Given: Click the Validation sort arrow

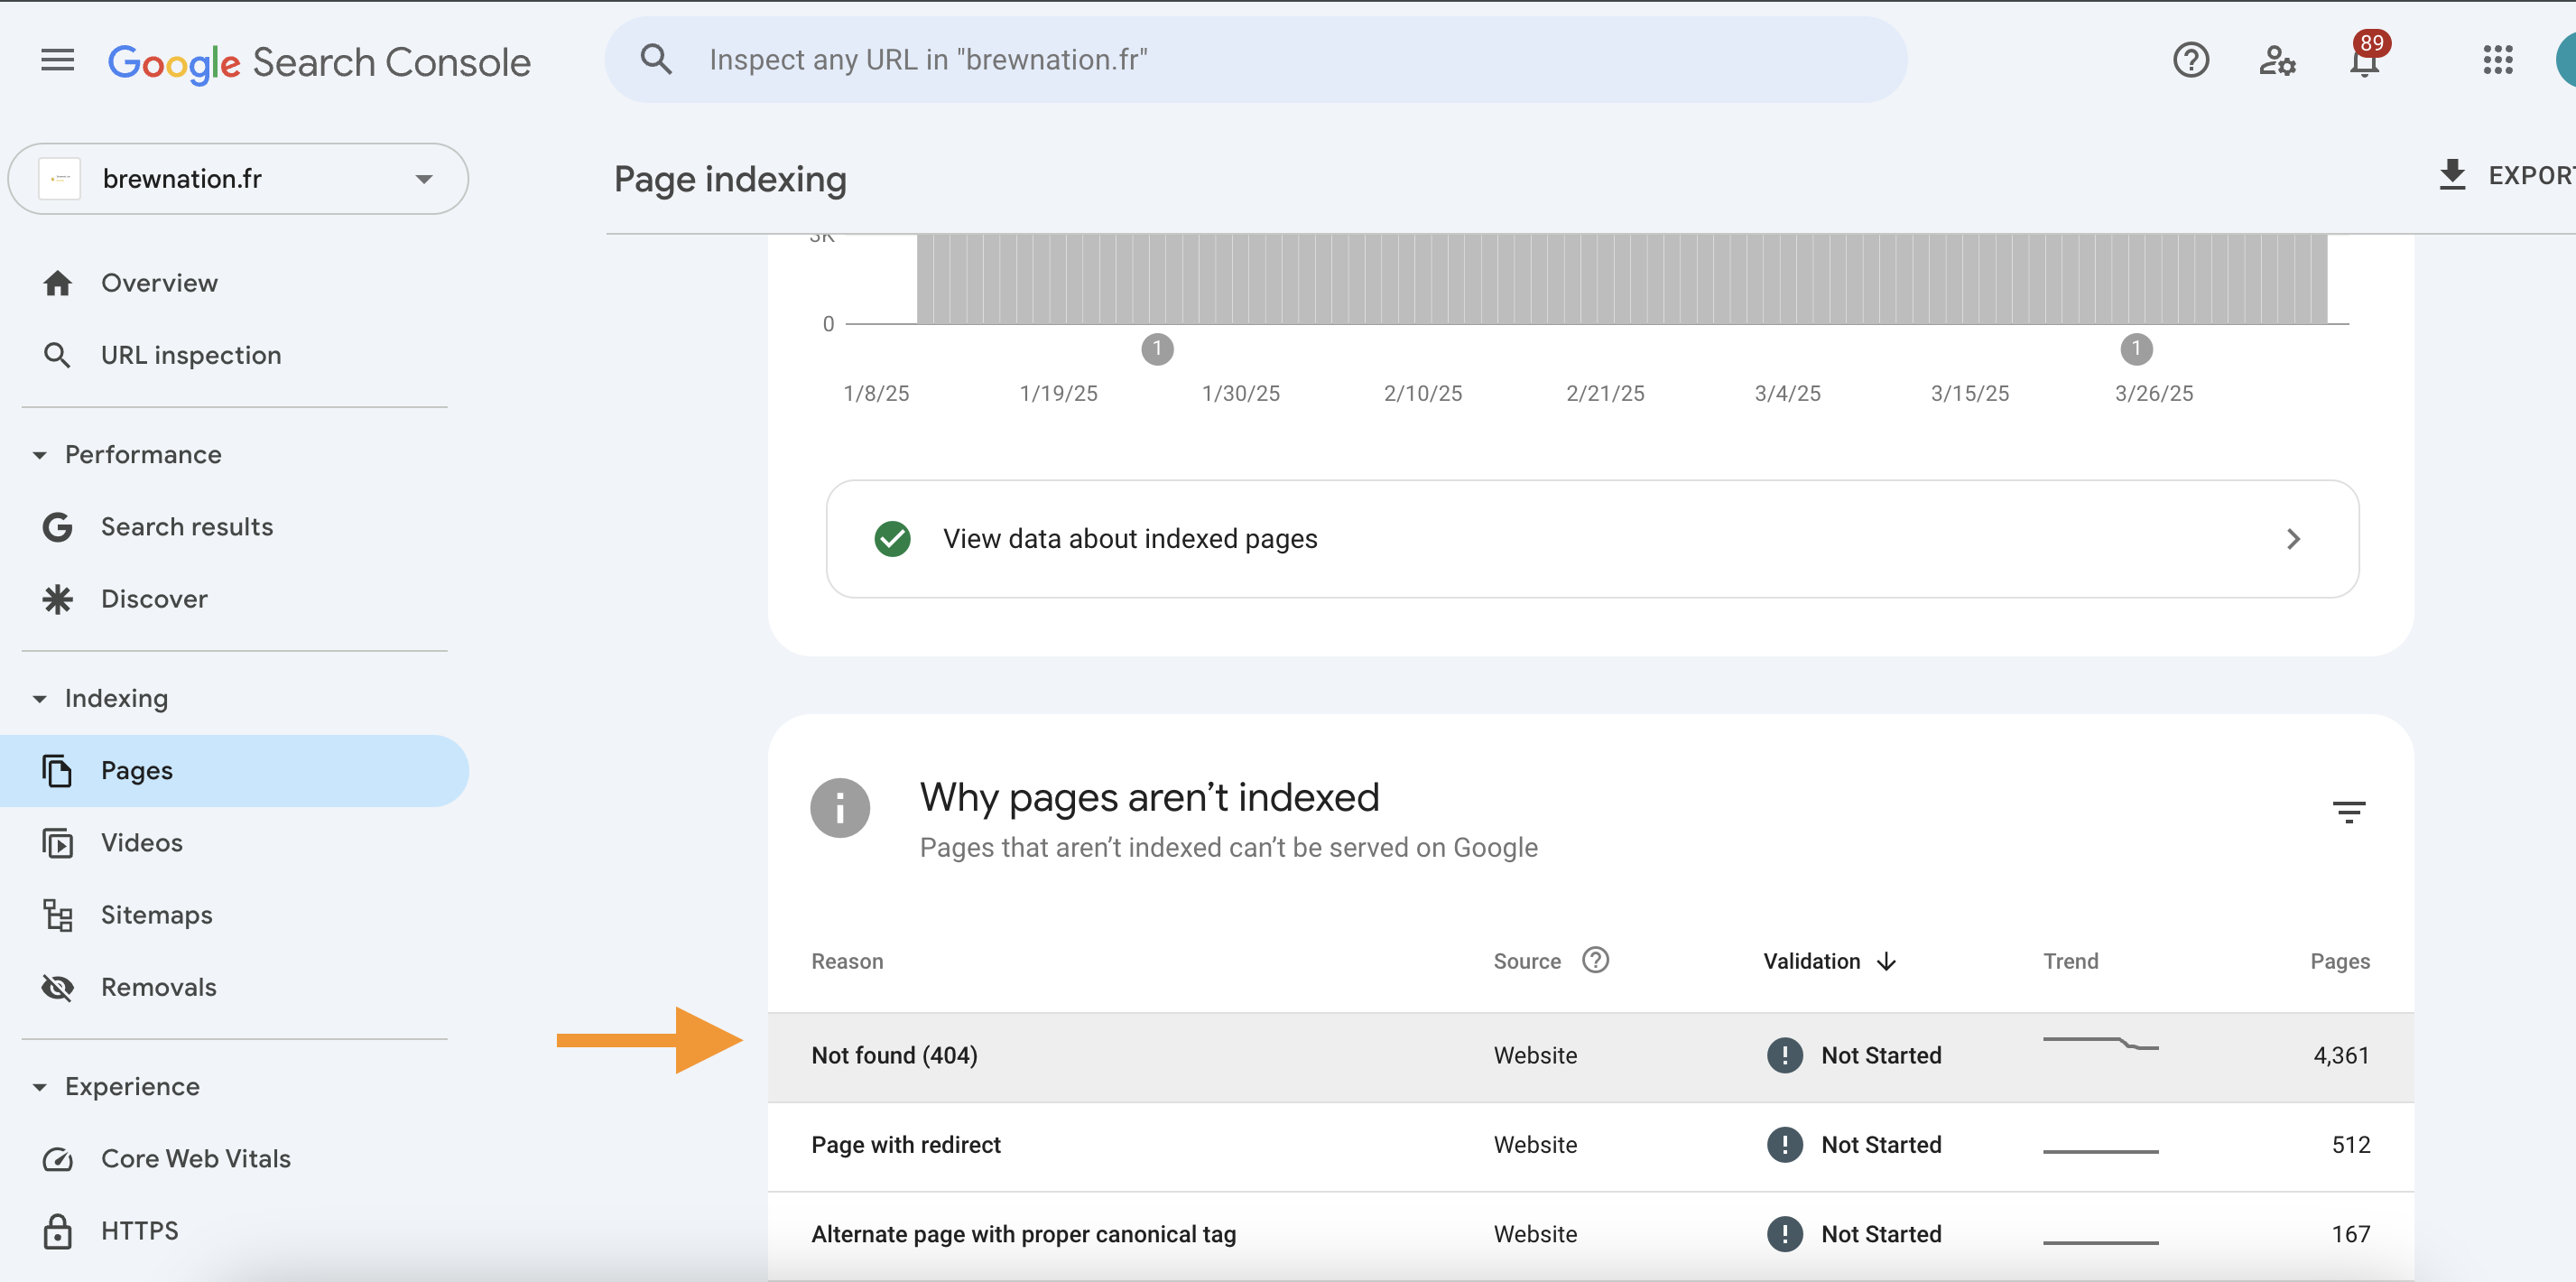Looking at the screenshot, I should (1886, 961).
